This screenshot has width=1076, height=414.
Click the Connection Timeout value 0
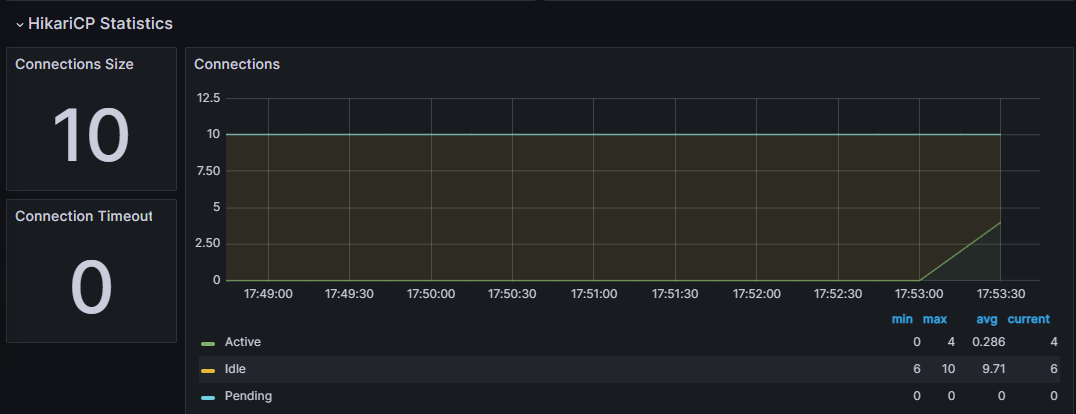tap(91, 288)
